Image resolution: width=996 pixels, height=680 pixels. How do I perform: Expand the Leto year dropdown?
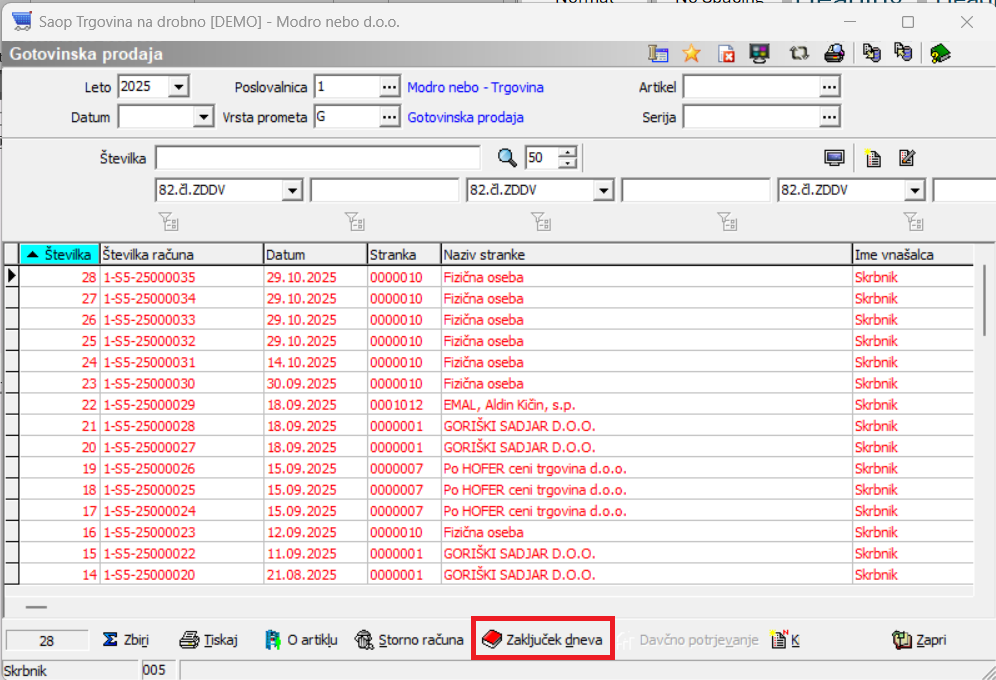(179, 86)
